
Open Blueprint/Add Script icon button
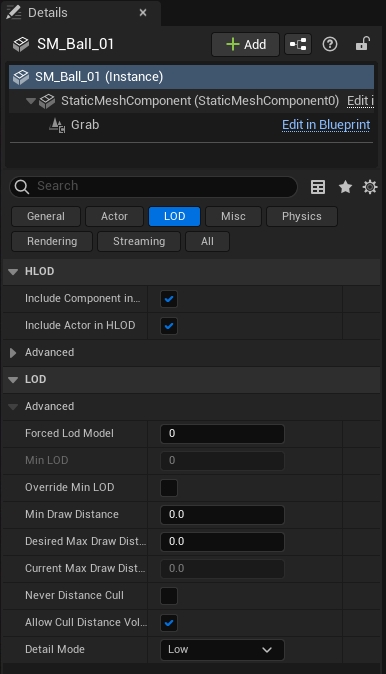(298, 44)
